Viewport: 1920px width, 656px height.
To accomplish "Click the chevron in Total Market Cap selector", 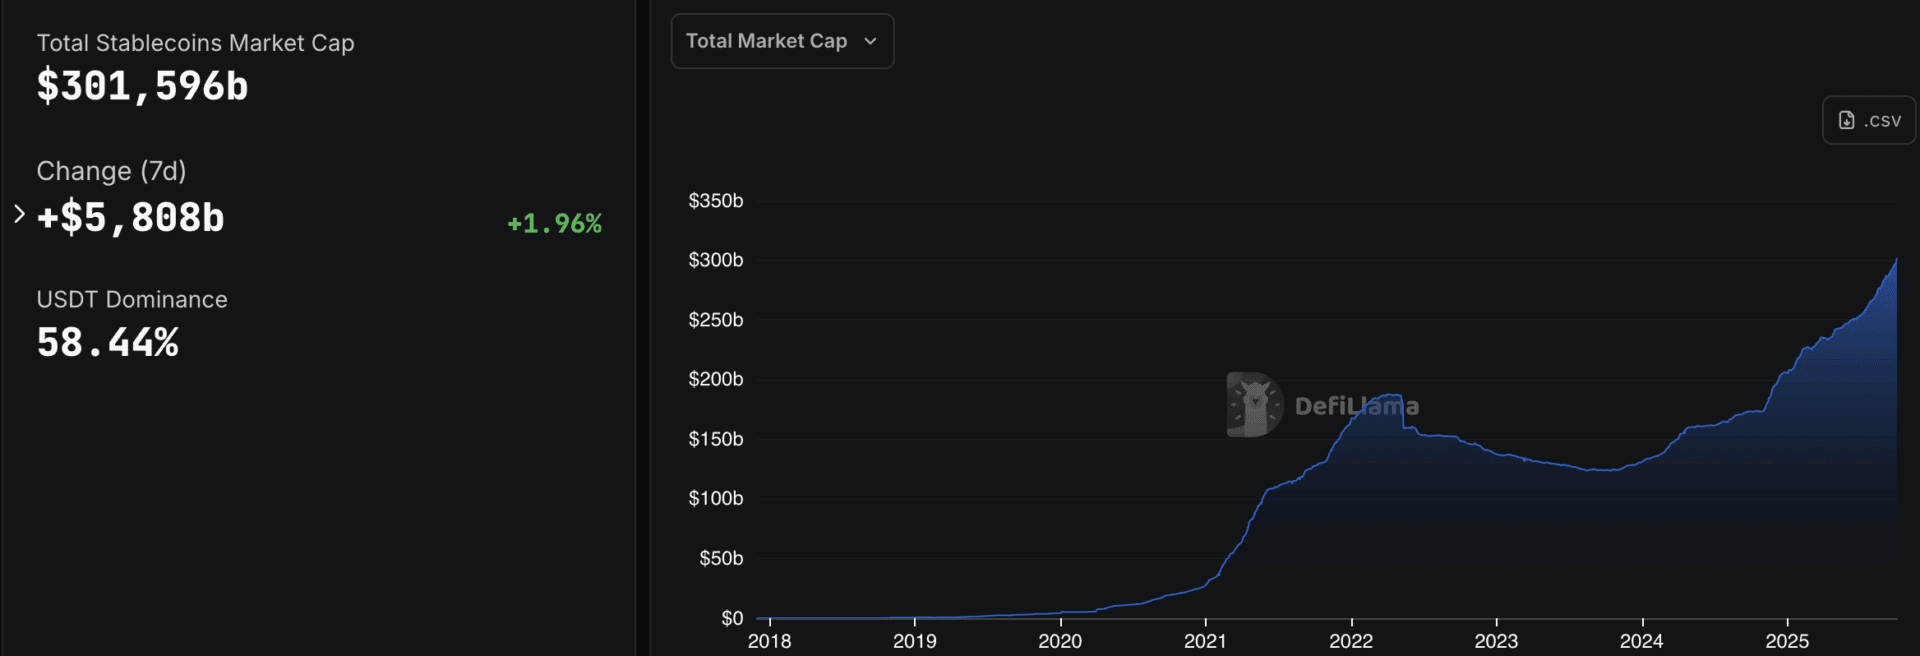I will [870, 41].
